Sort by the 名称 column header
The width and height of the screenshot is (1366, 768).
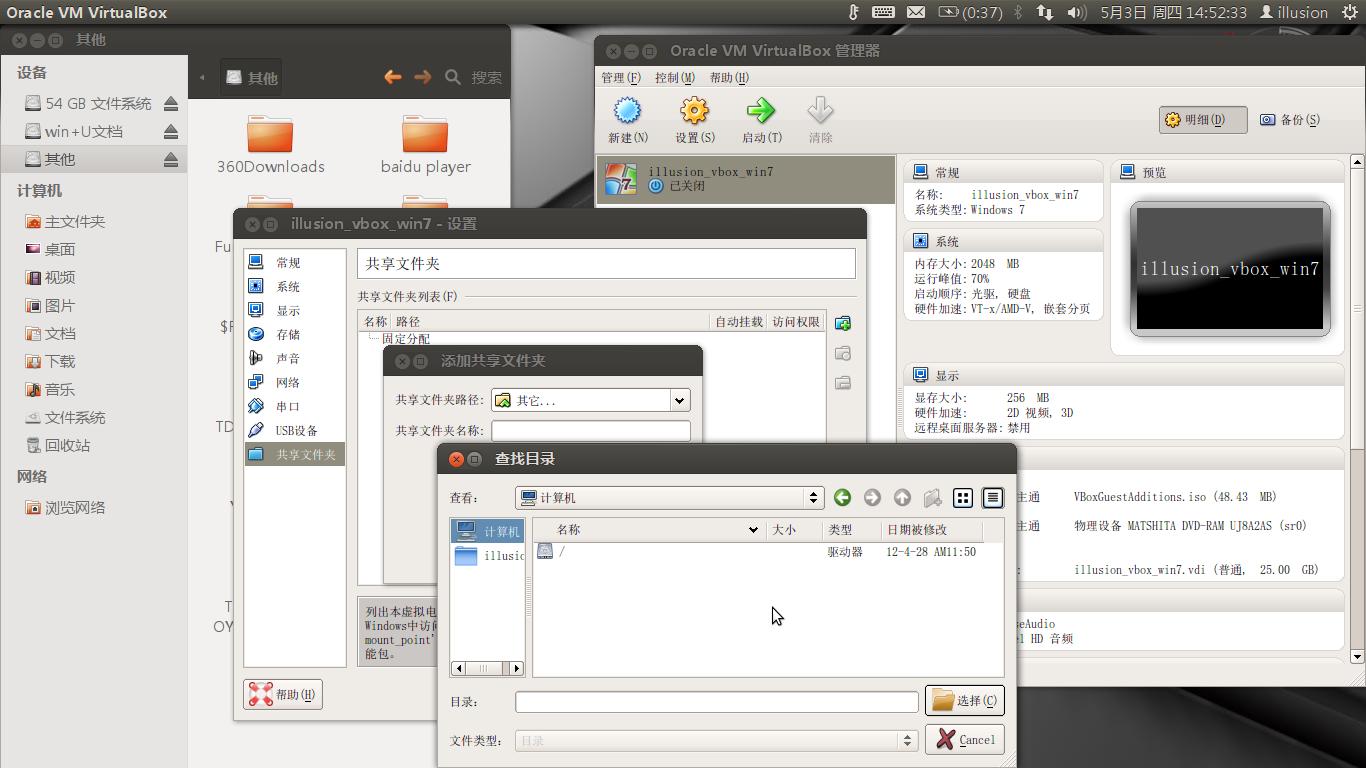coord(648,530)
